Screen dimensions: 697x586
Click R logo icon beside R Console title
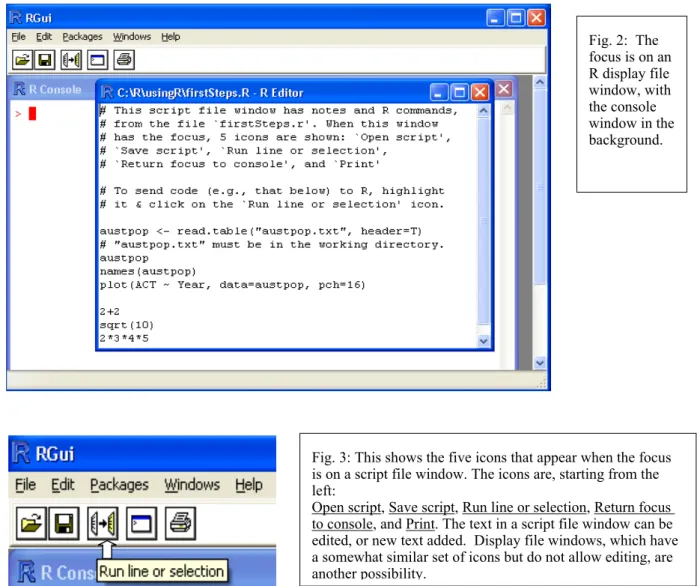20,89
